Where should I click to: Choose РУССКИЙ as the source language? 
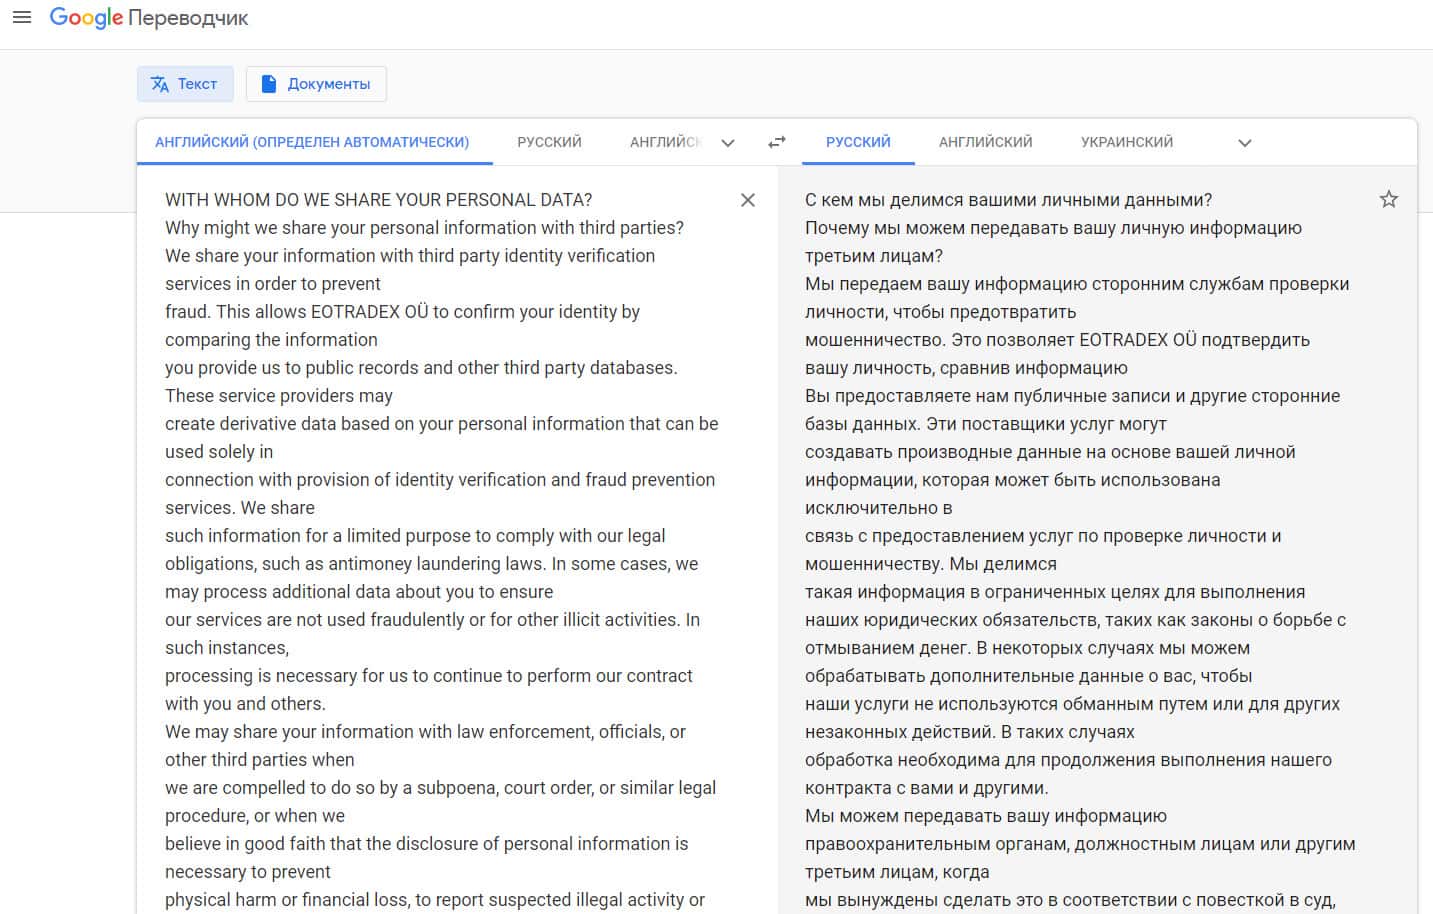coord(549,142)
